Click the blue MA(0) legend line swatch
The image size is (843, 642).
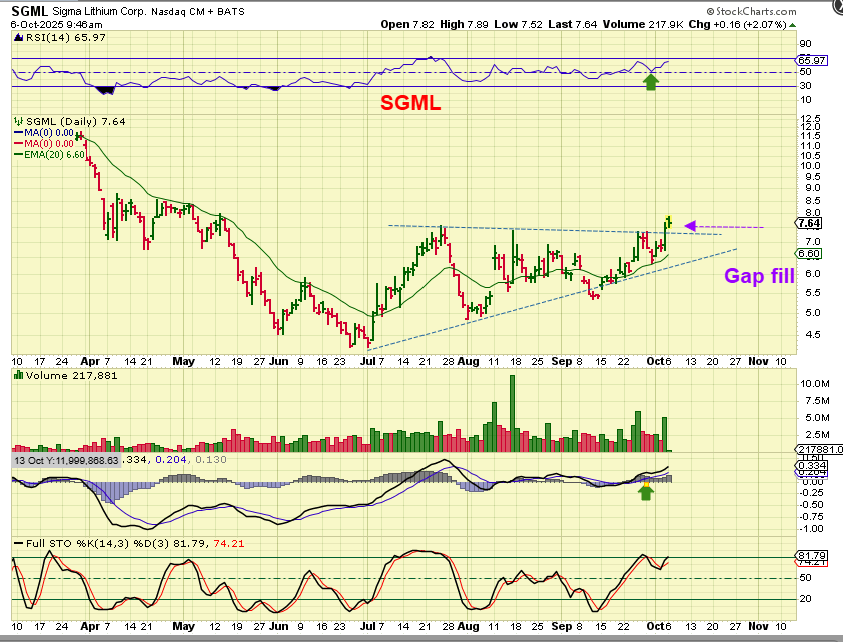point(19,133)
